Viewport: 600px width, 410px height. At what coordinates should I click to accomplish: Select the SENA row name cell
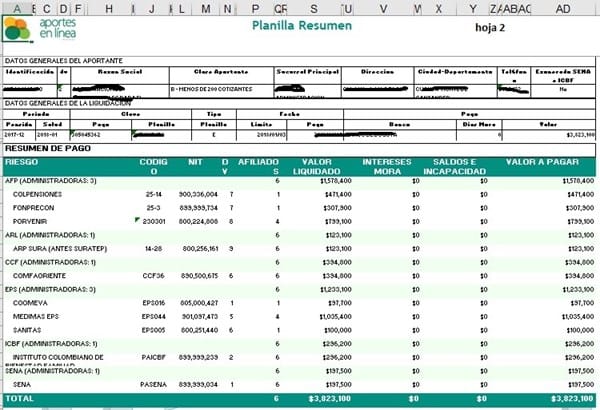(22, 383)
